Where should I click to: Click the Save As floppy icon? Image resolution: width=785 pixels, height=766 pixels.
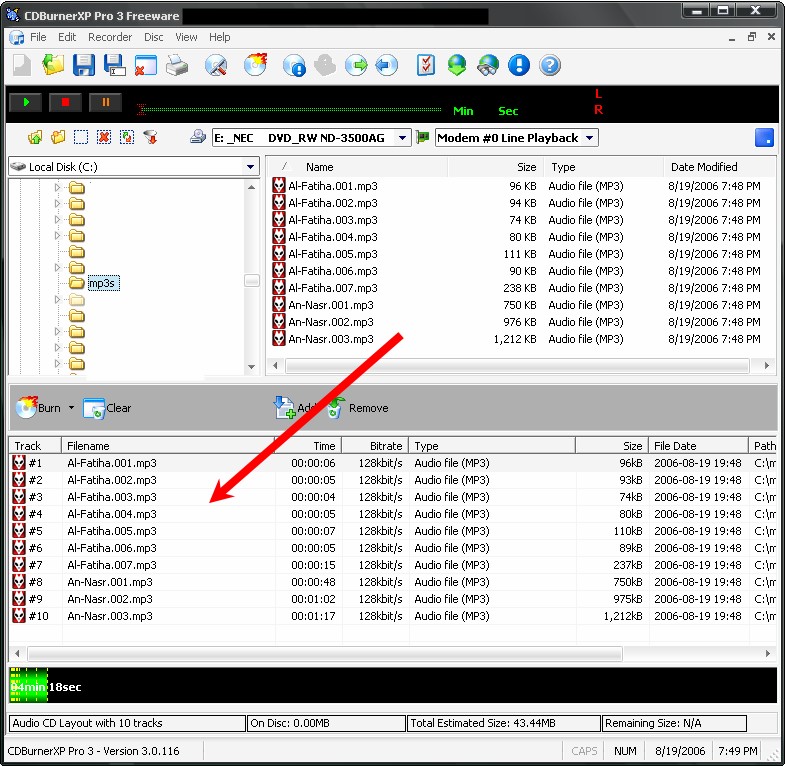(x=115, y=65)
